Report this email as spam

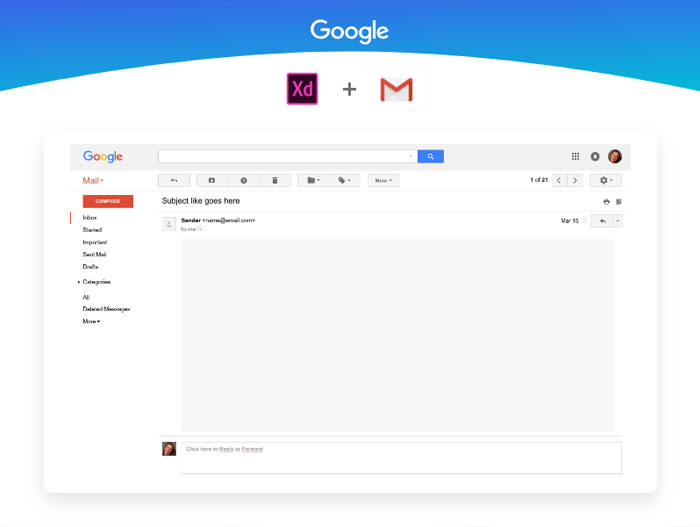(x=243, y=180)
